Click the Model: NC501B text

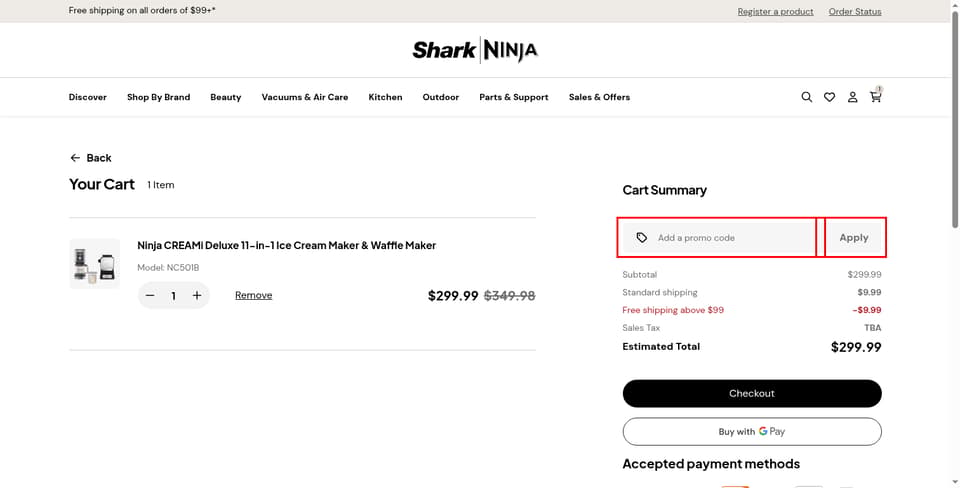point(168,268)
